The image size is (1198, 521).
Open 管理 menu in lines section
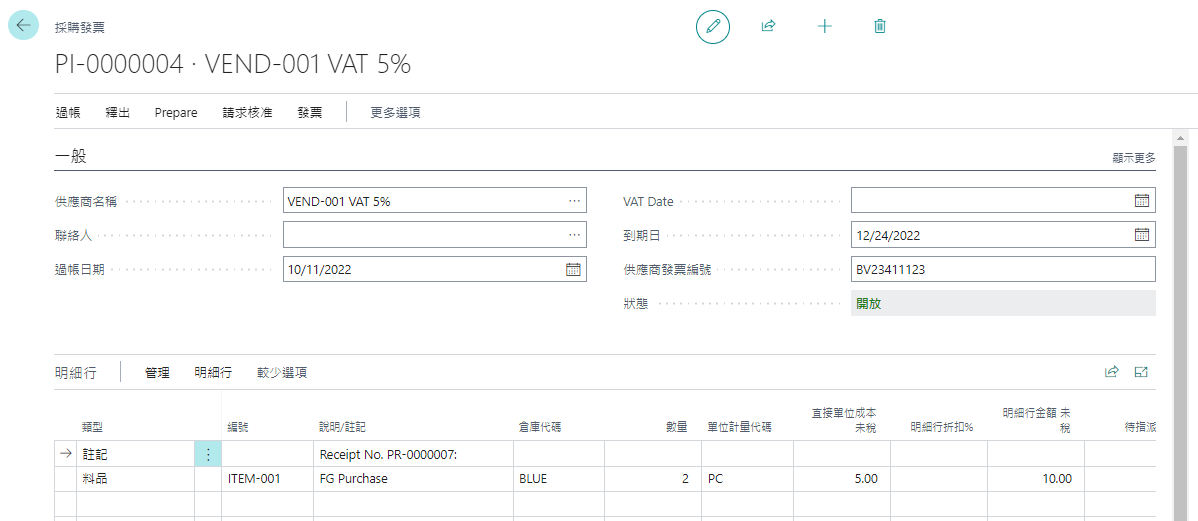[157, 373]
